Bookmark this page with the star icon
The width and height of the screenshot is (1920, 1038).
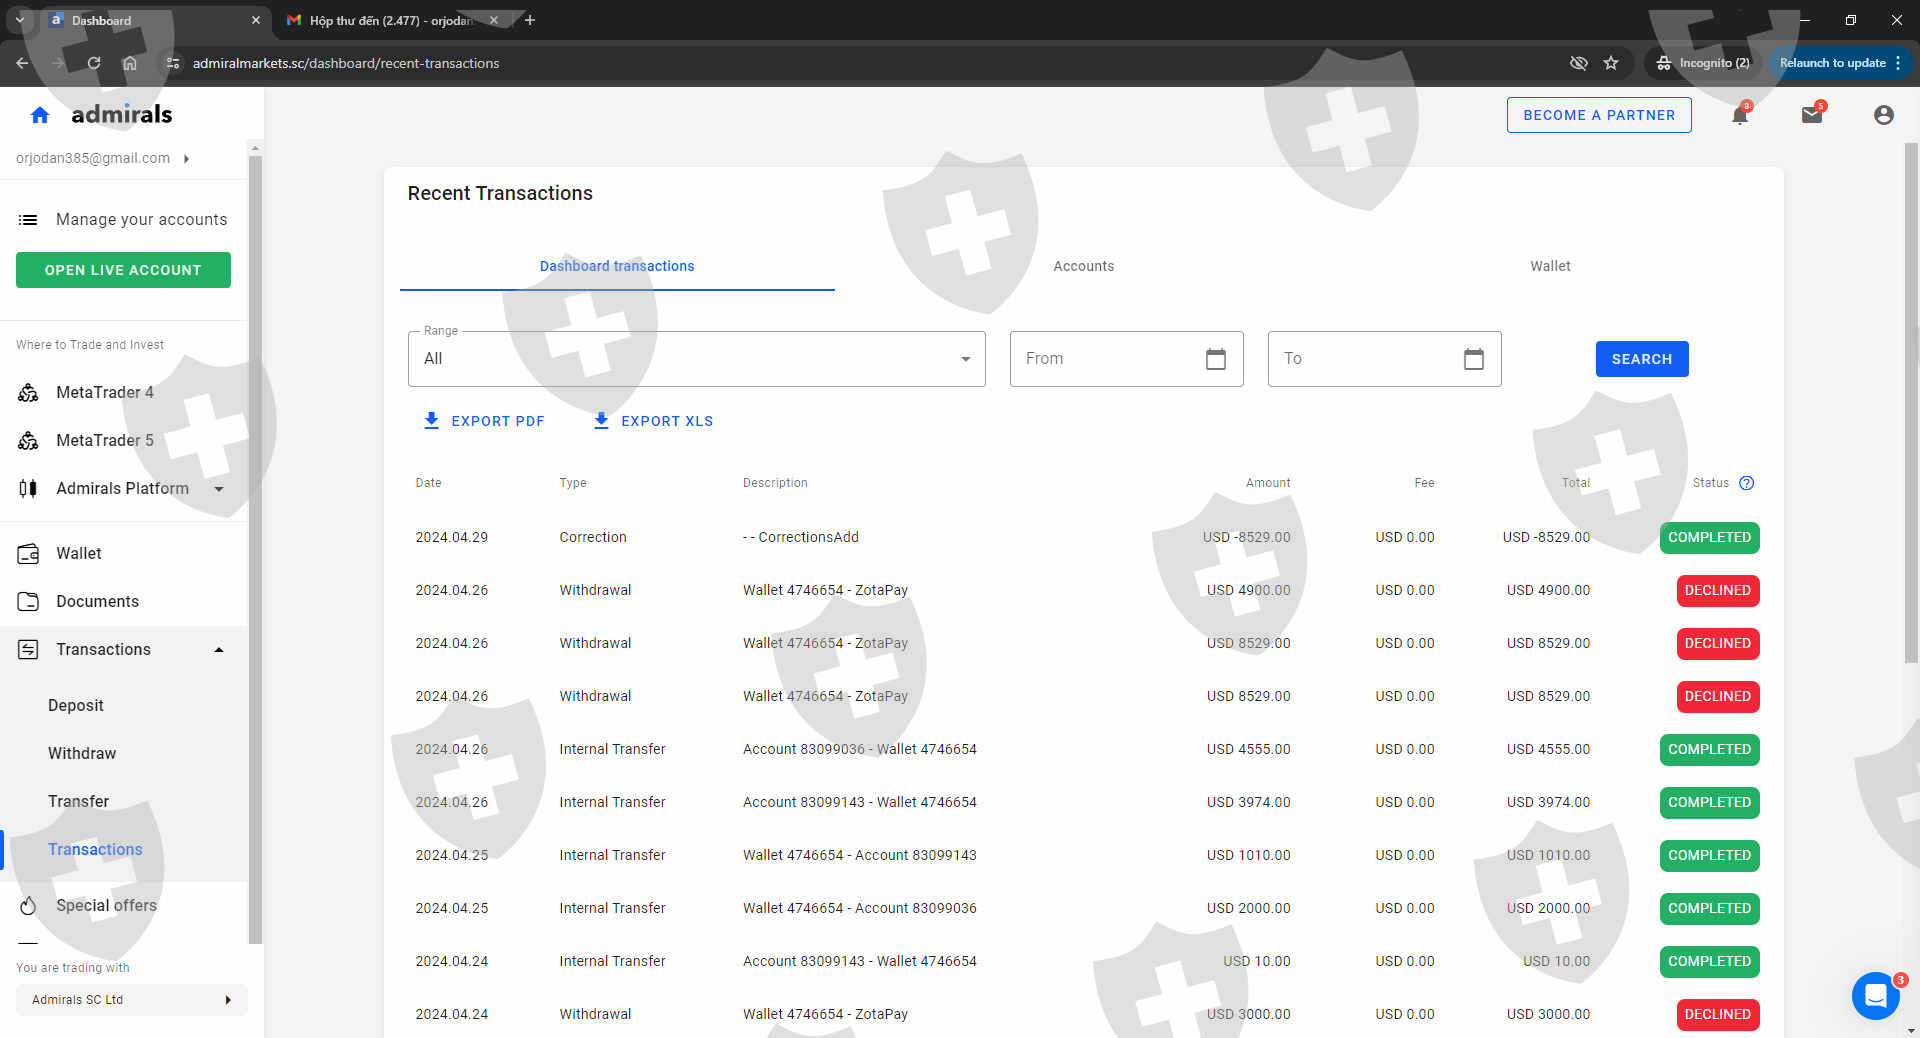1611,63
